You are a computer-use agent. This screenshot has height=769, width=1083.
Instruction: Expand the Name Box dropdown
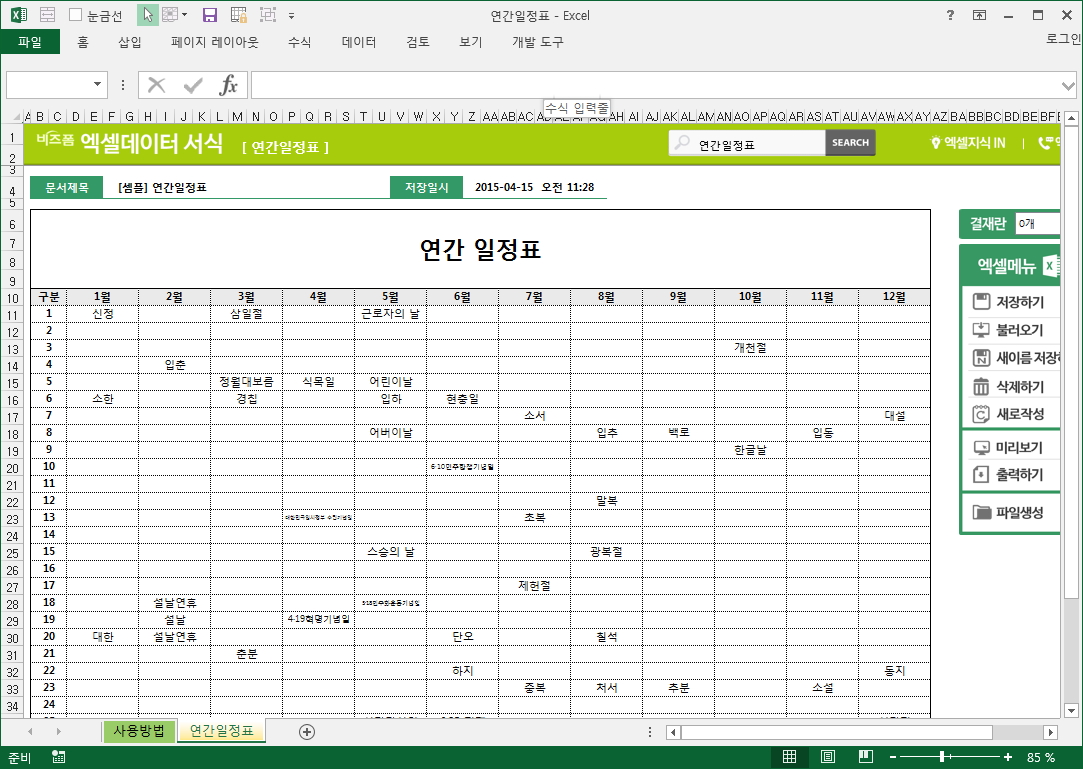click(98, 85)
